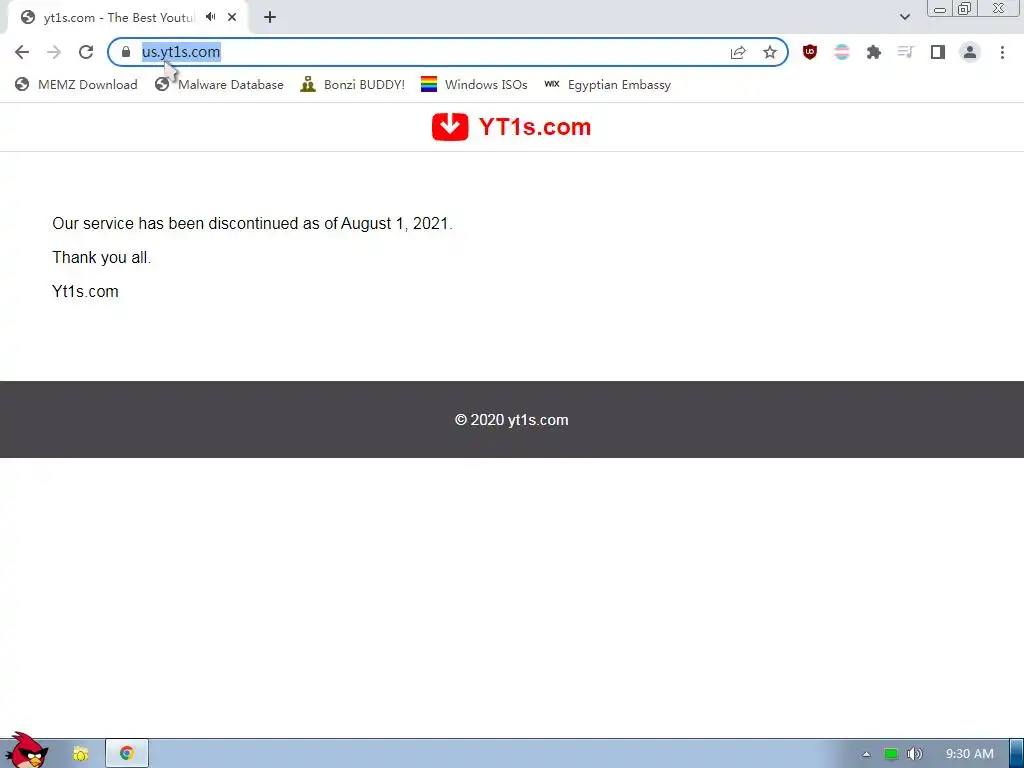Open Egyptian Embassy bookmark
1024x768 pixels.
pos(607,84)
